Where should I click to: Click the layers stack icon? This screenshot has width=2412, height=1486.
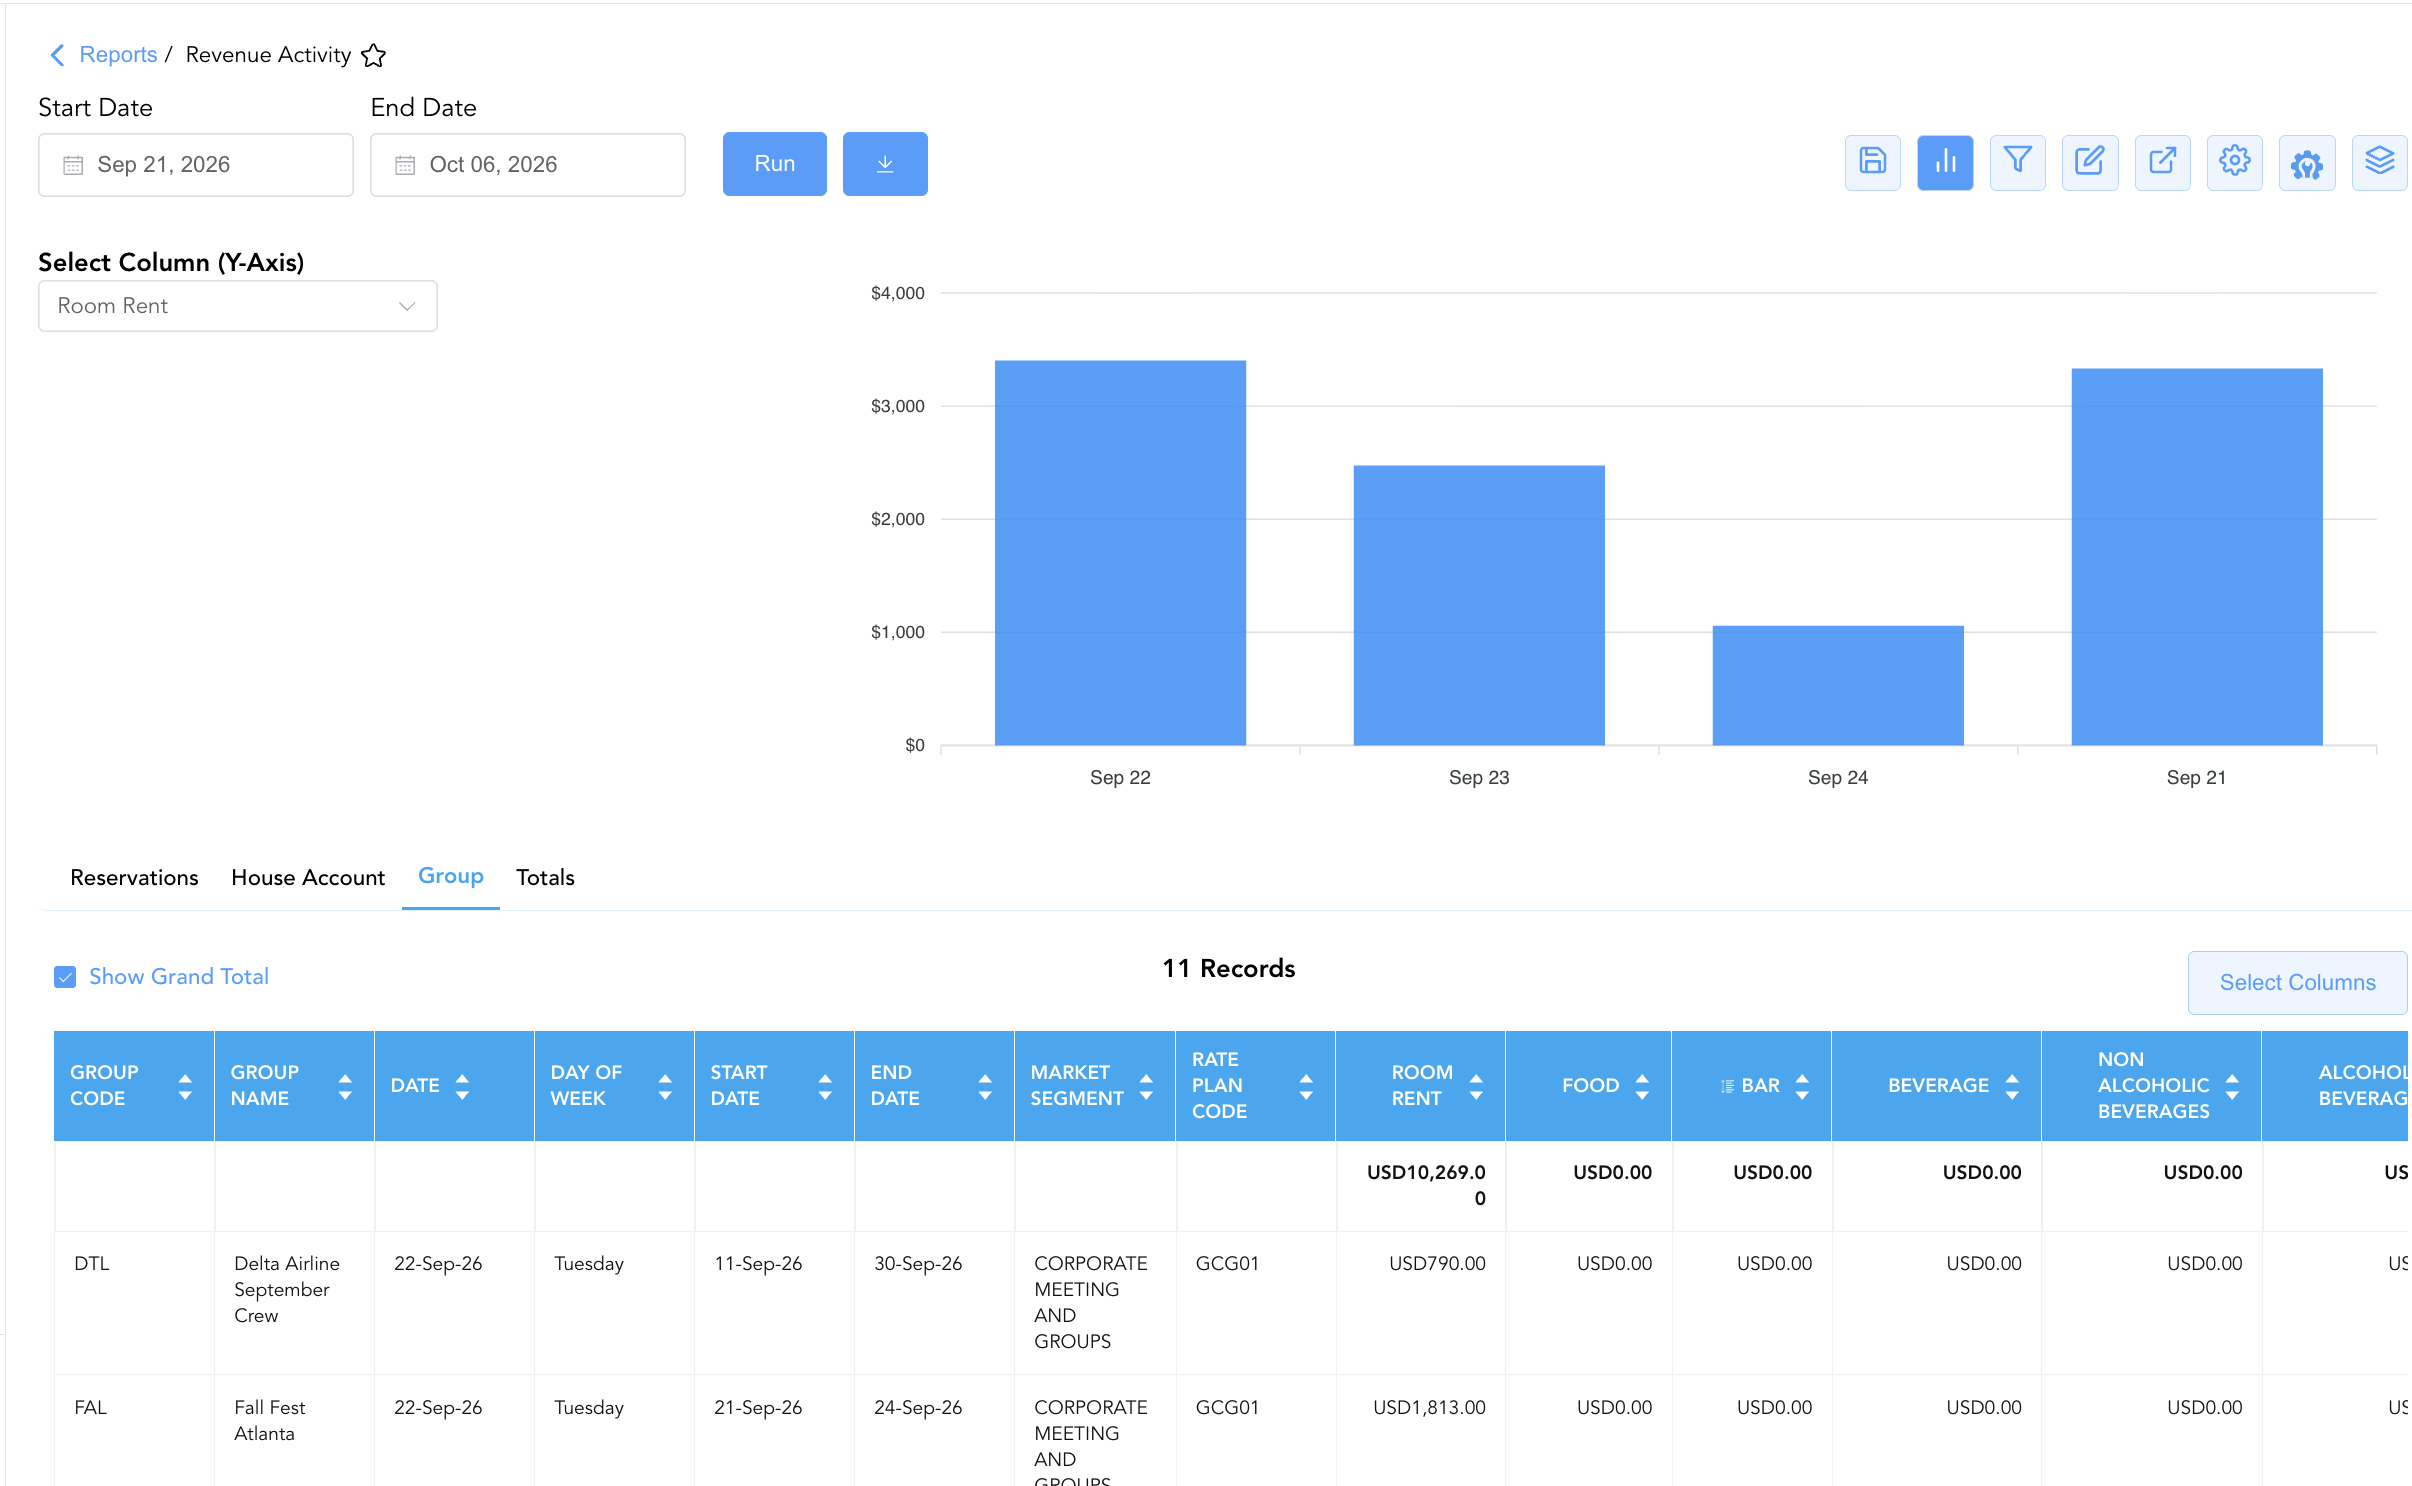[x=2380, y=162]
